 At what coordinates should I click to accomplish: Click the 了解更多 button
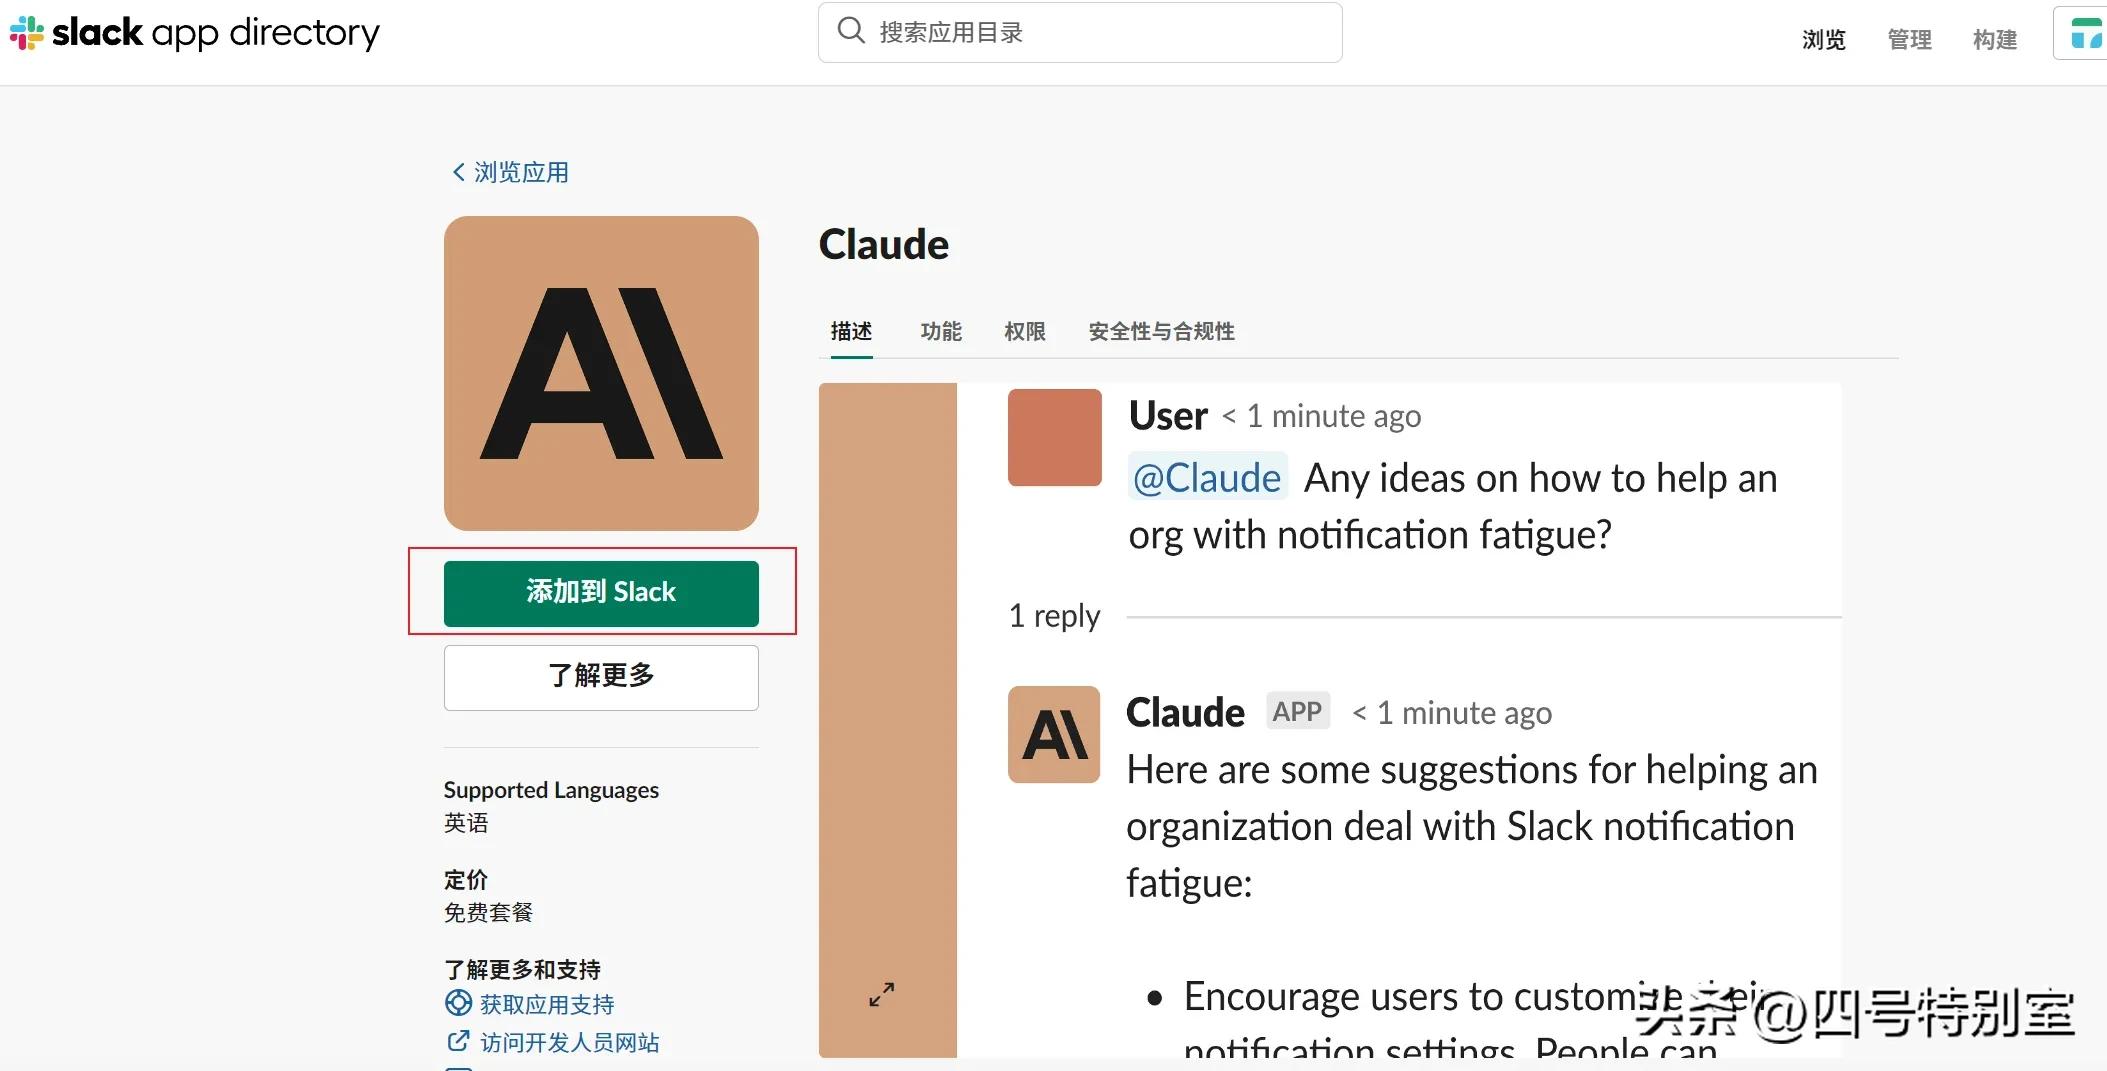(x=600, y=676)
